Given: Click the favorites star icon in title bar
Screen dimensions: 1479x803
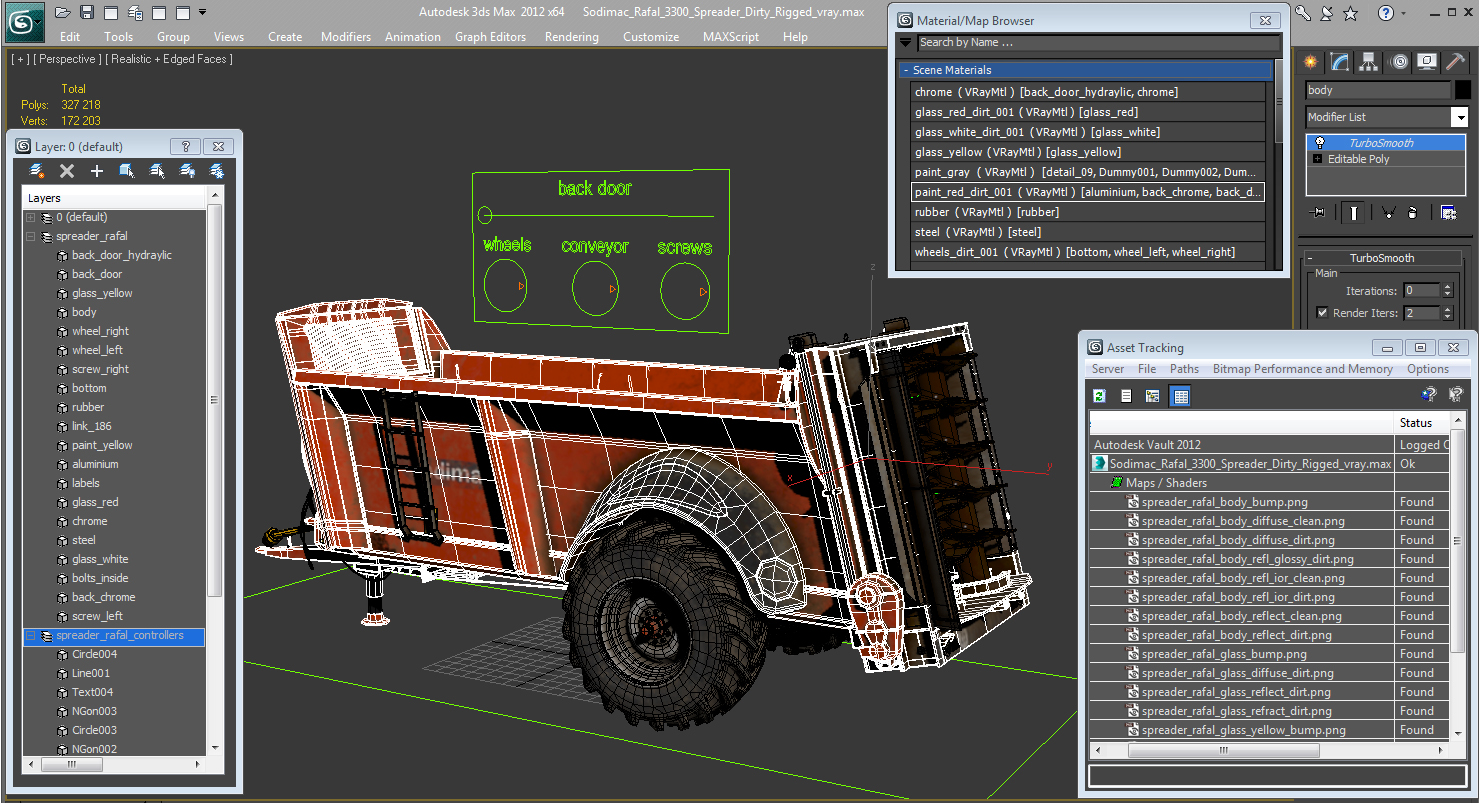Looking at the screenshot, I should pyautogui.click(x=1351, y=13).
